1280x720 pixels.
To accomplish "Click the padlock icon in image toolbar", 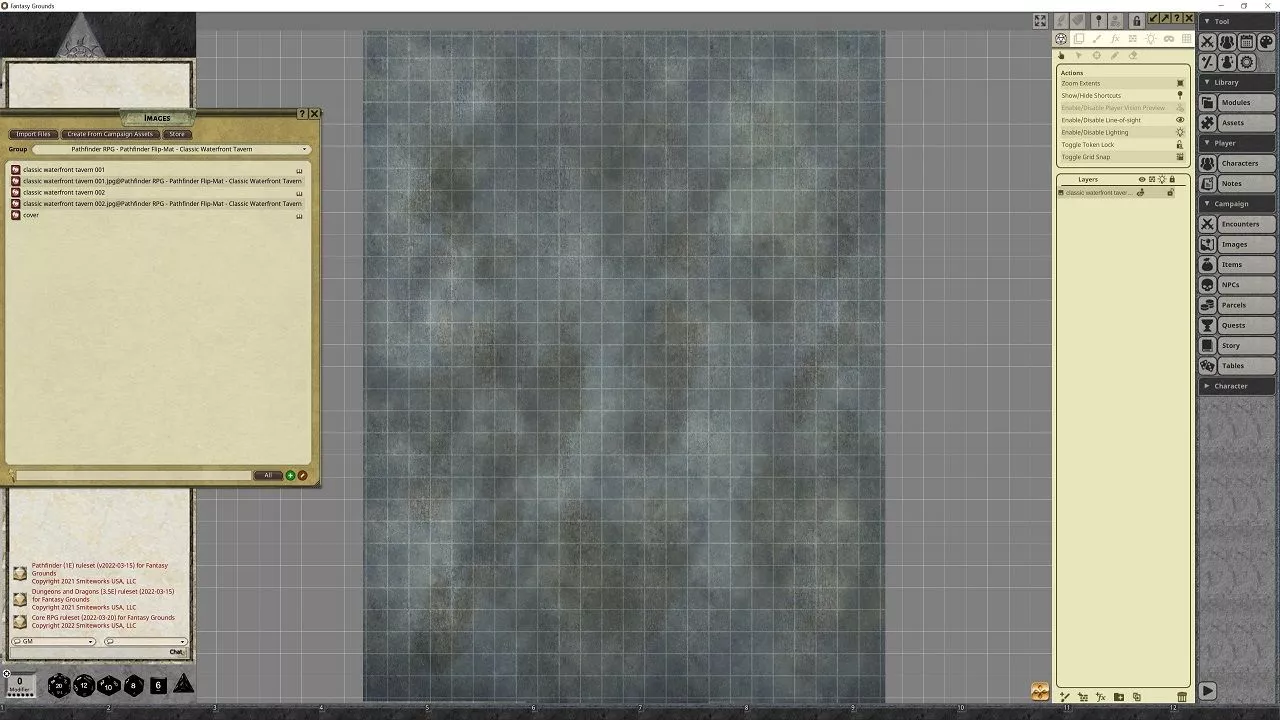I will 1137,21.
